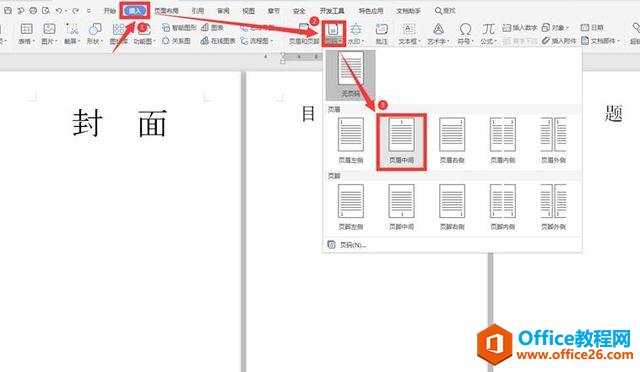Viewport: 640px width, 372px height.
Task: Click the Redo arrow
Action: [x=76, y=11]
